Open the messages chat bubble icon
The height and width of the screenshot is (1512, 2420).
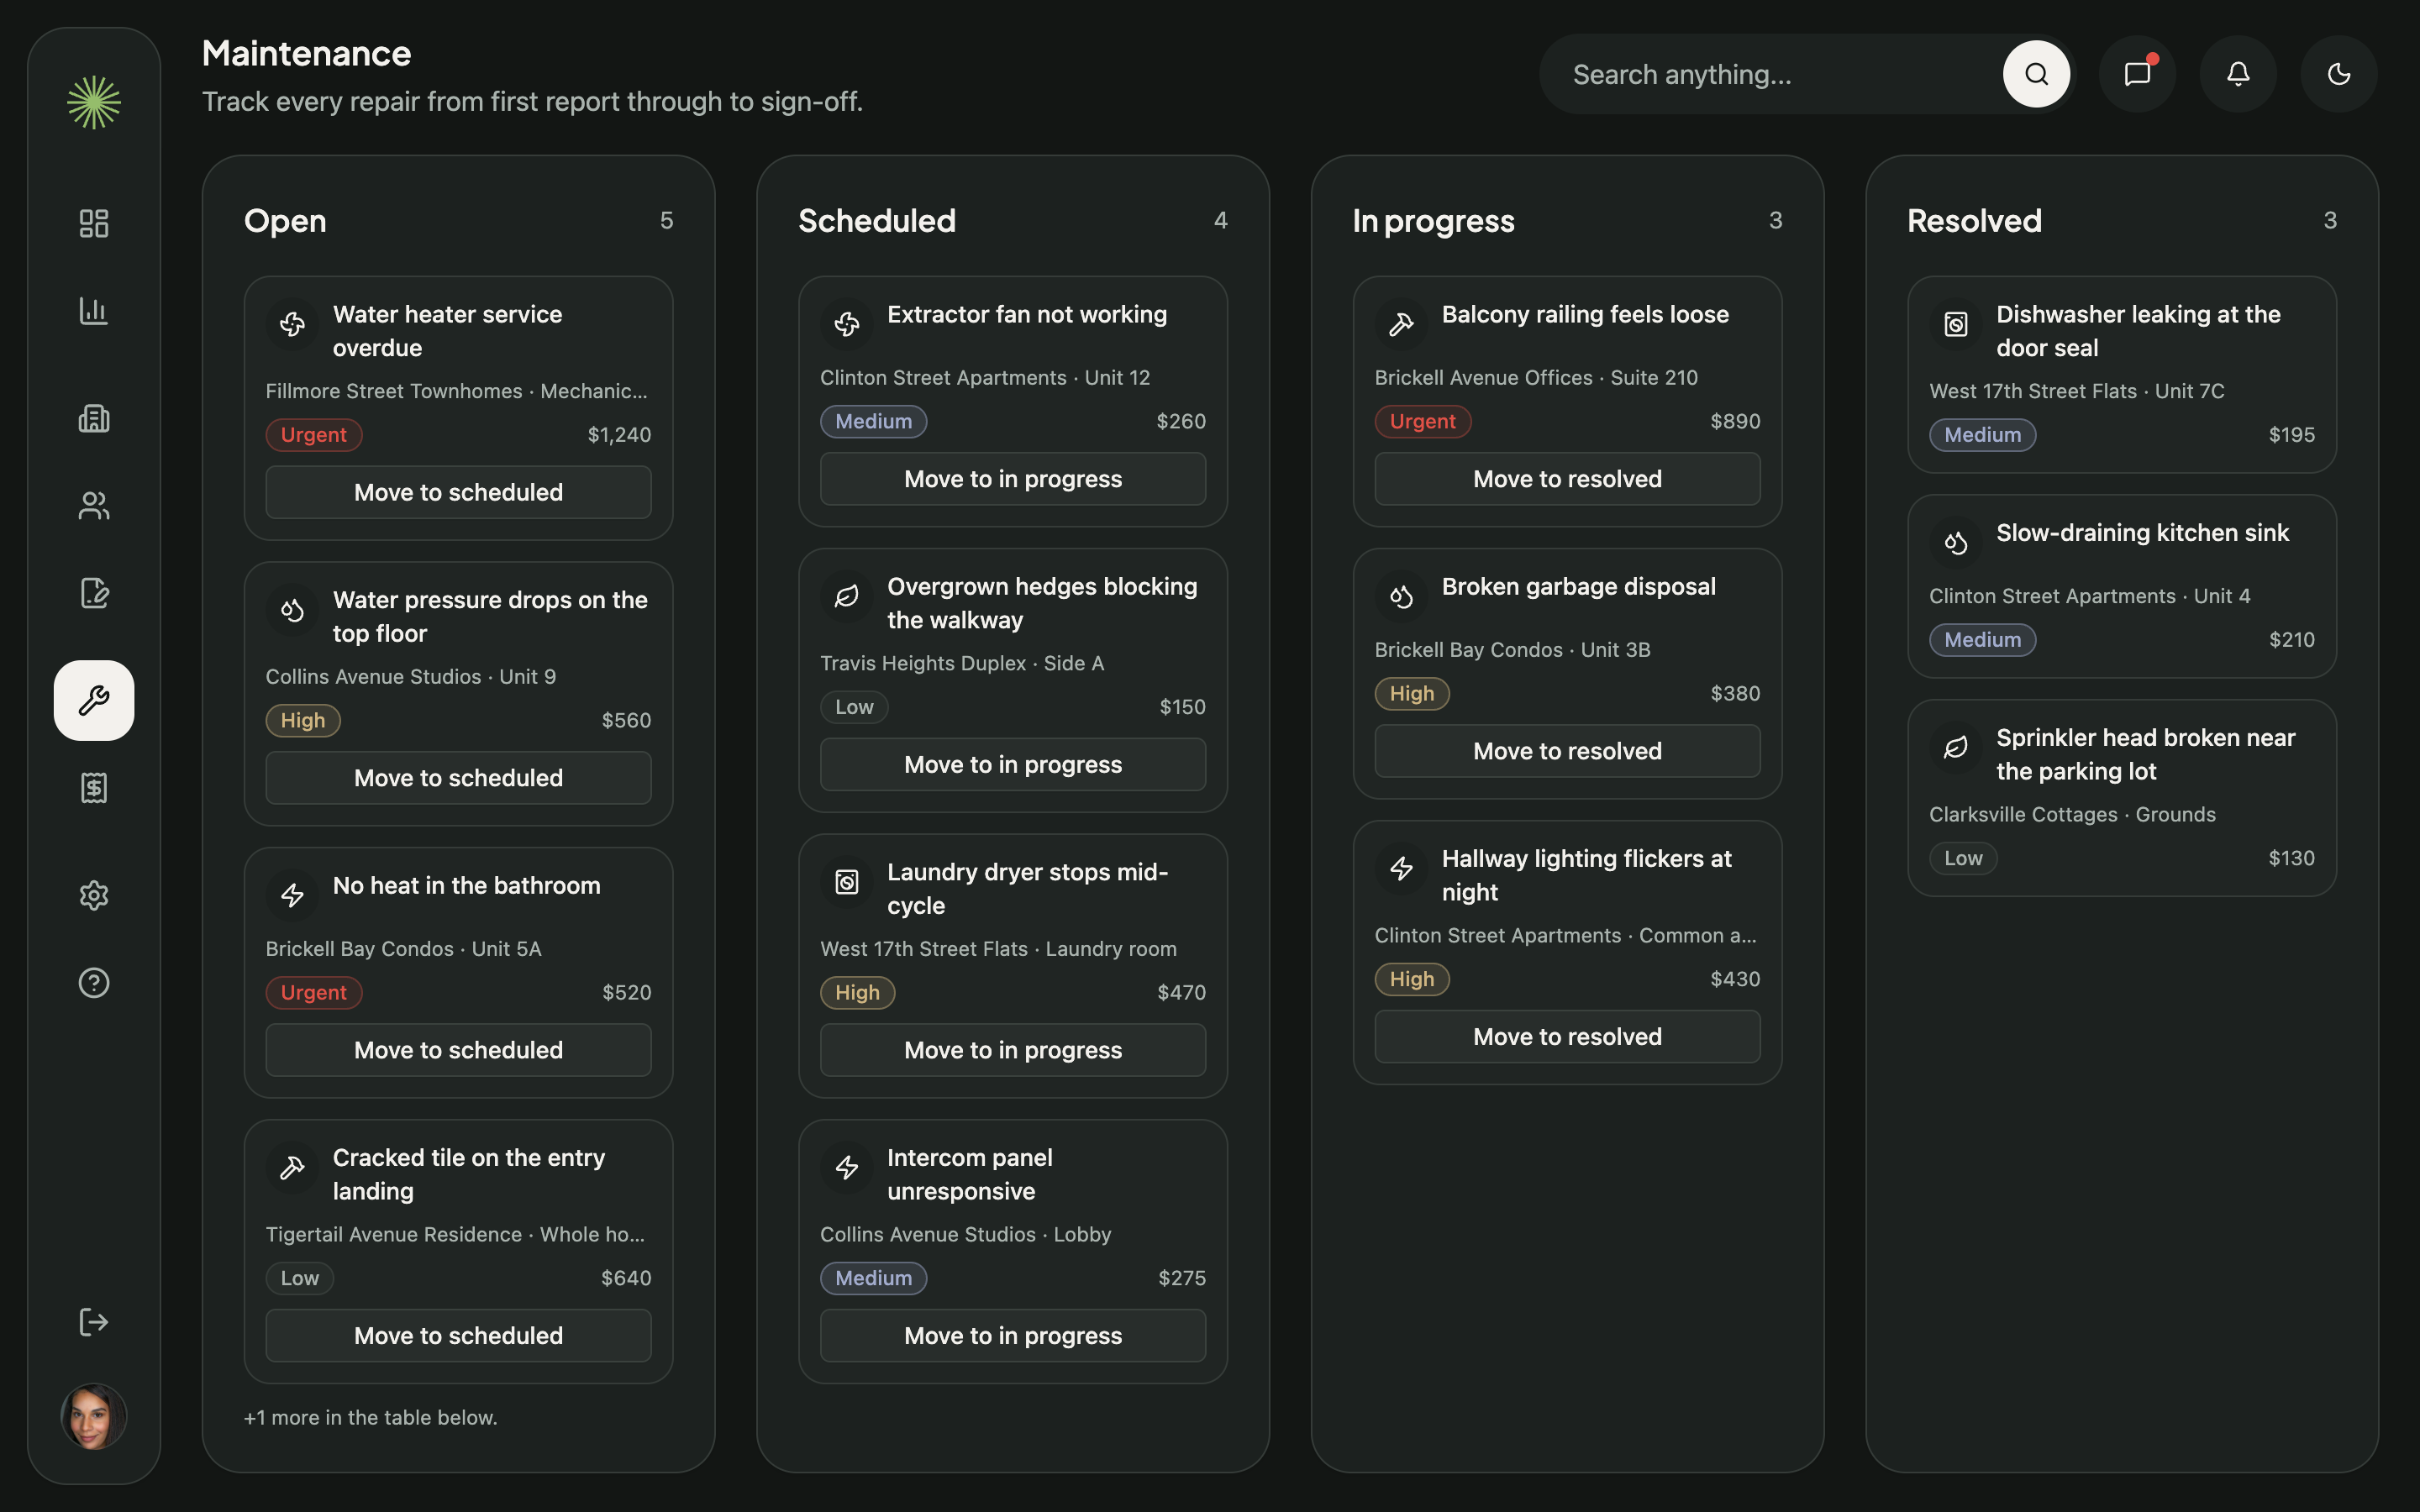pyautogui.click(x=2138, y=74)
